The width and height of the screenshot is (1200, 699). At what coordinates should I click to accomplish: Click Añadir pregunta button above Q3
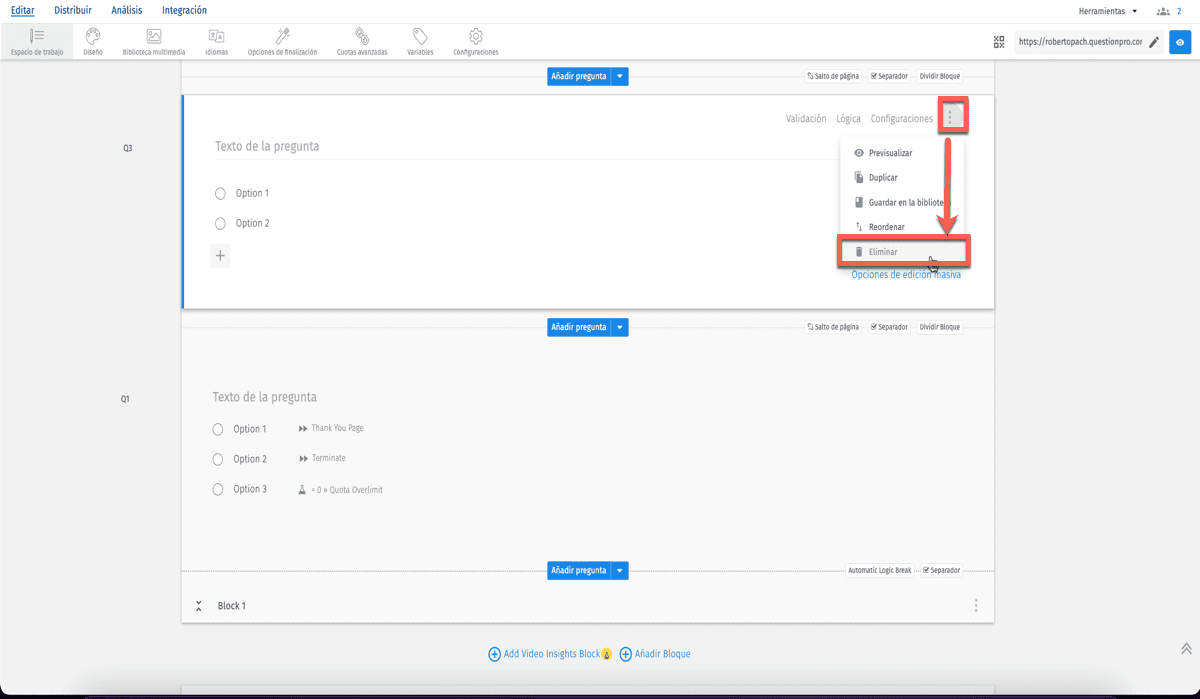click(579, 76)
